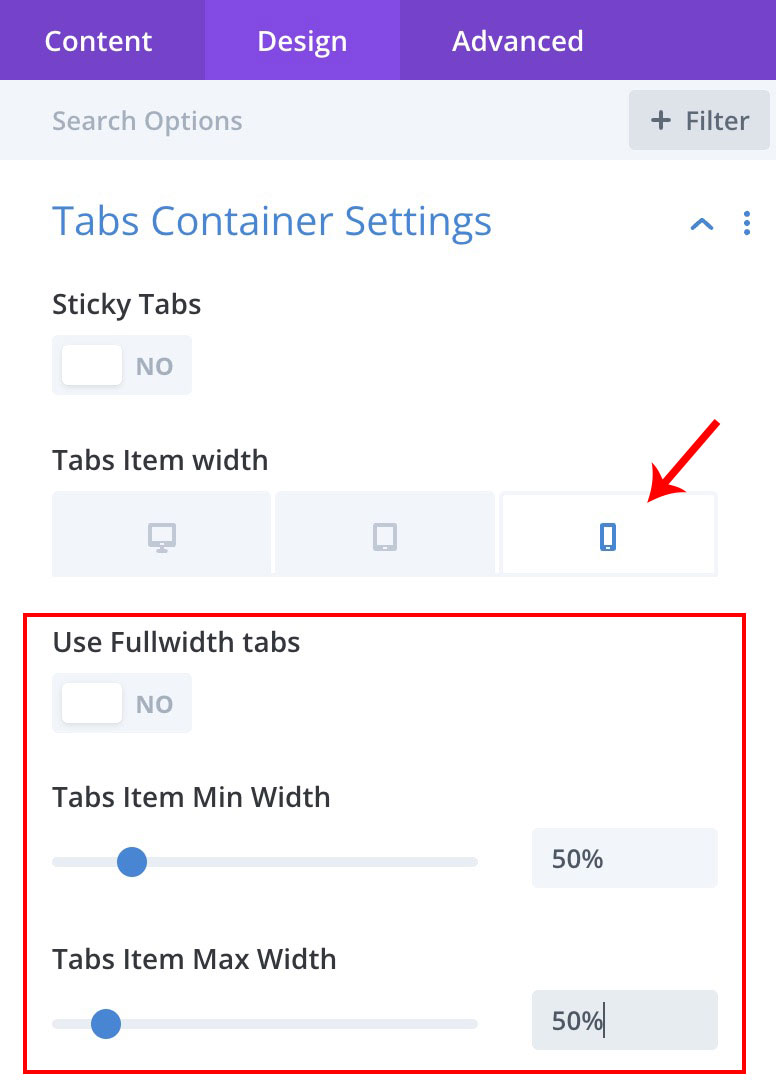776x1084 pixels.
Task: Switch to the Content tab
Action: pyautogui.click(x=99, y=41)
